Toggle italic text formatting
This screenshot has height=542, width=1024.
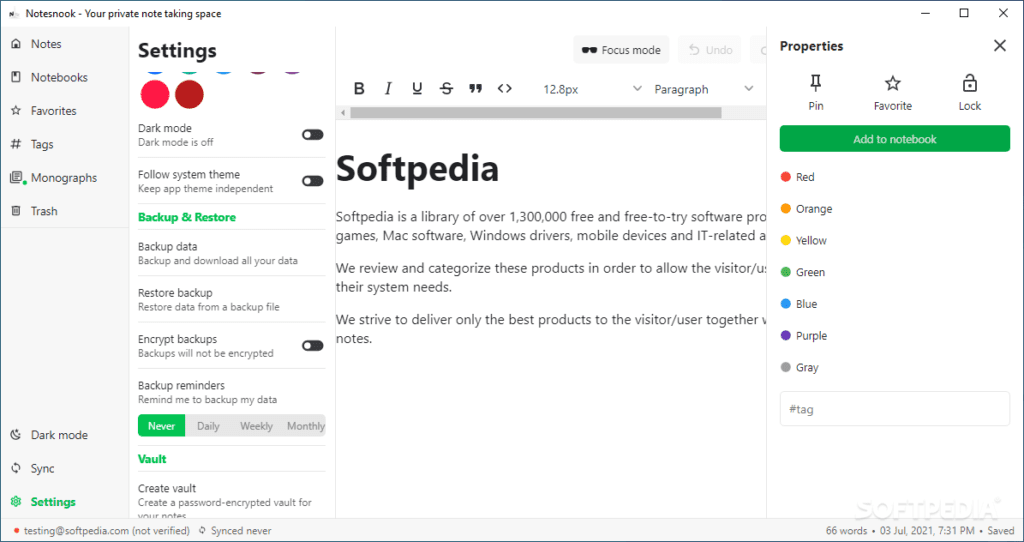[388, 89]
